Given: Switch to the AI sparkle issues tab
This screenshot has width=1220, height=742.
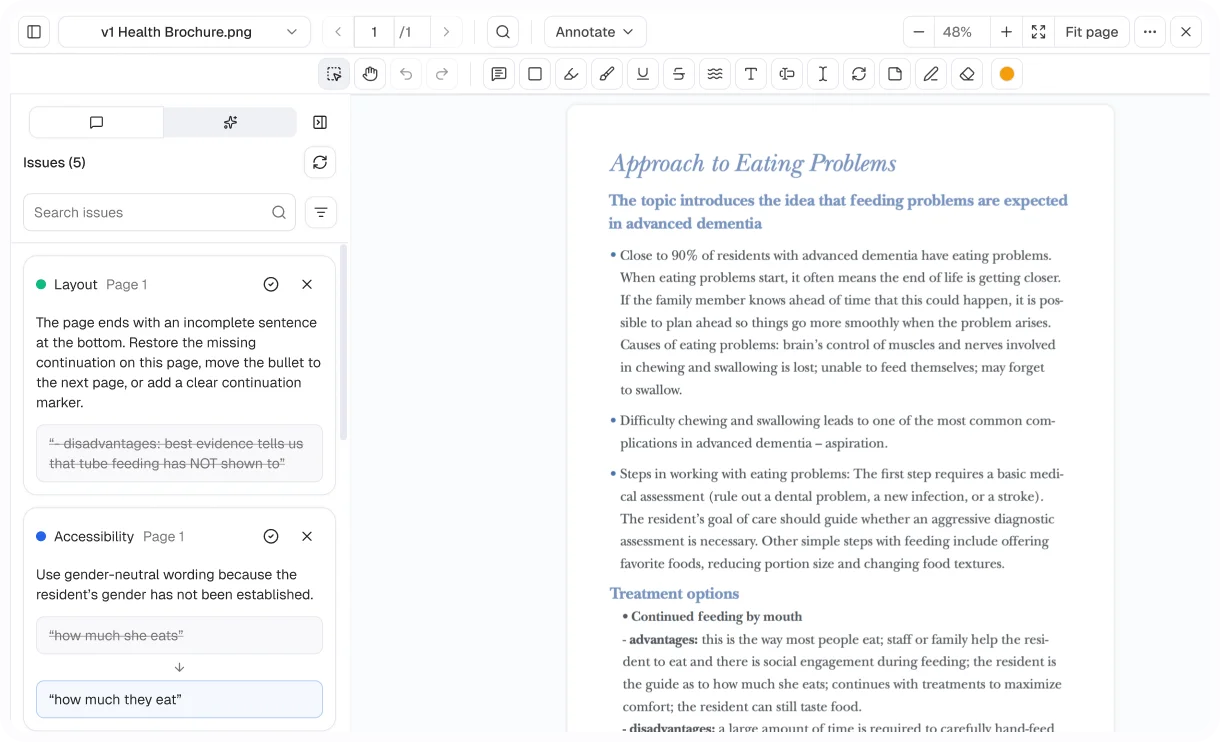Looking at the screenshot, I should 230,122.
